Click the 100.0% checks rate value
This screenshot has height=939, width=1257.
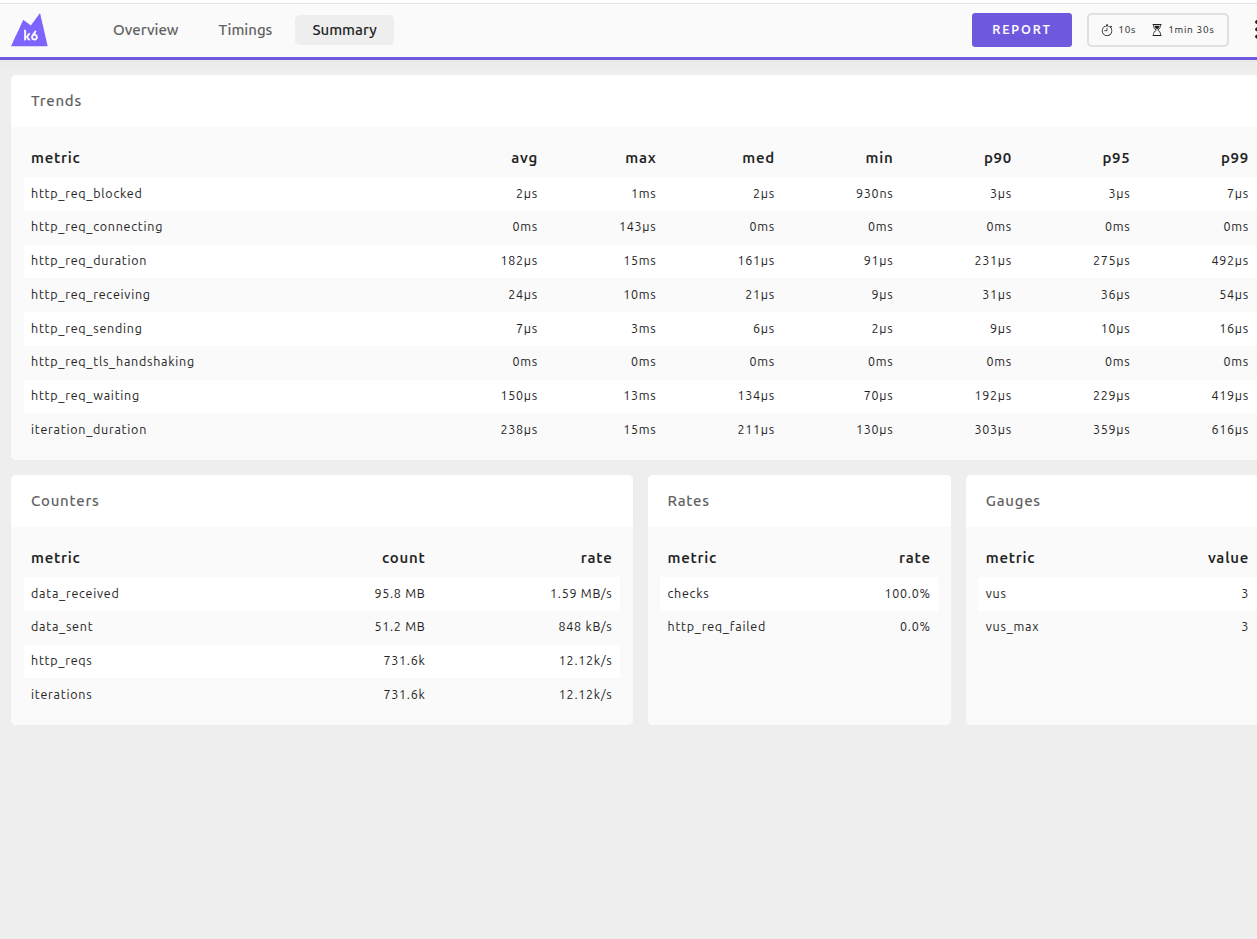coord(907,594)
